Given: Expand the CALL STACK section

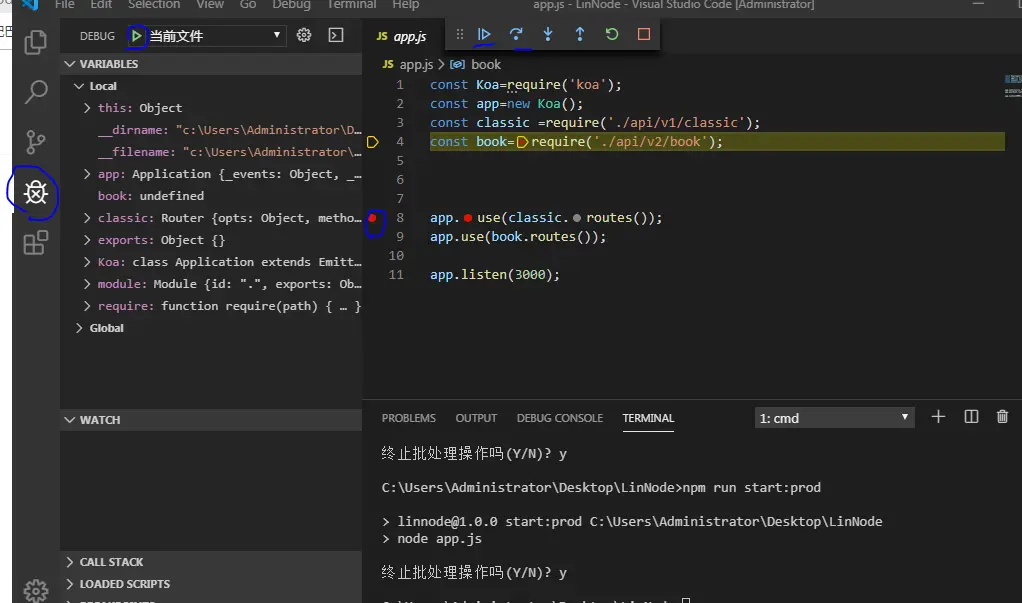Looking at the screenshot, I should 111,562.
